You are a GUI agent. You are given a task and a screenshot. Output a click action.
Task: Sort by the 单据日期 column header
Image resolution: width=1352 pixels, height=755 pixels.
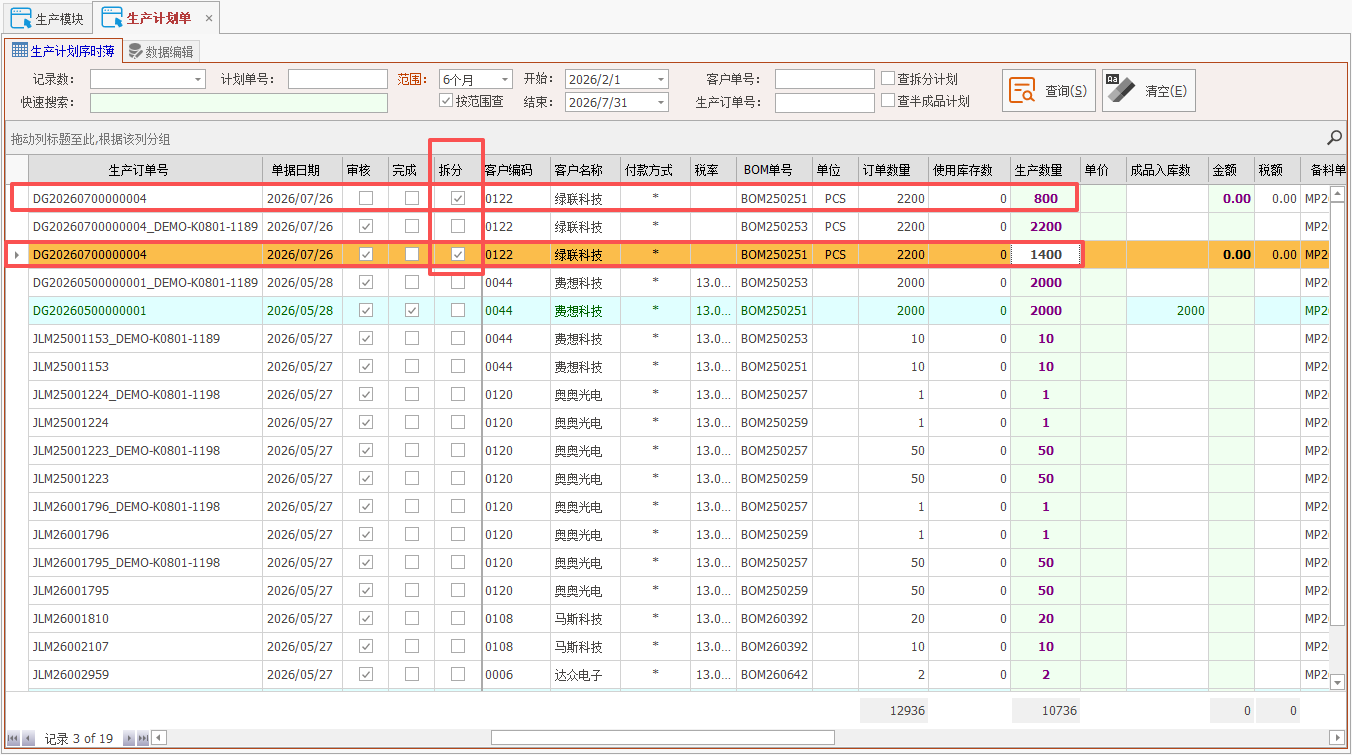coord(303,170)
